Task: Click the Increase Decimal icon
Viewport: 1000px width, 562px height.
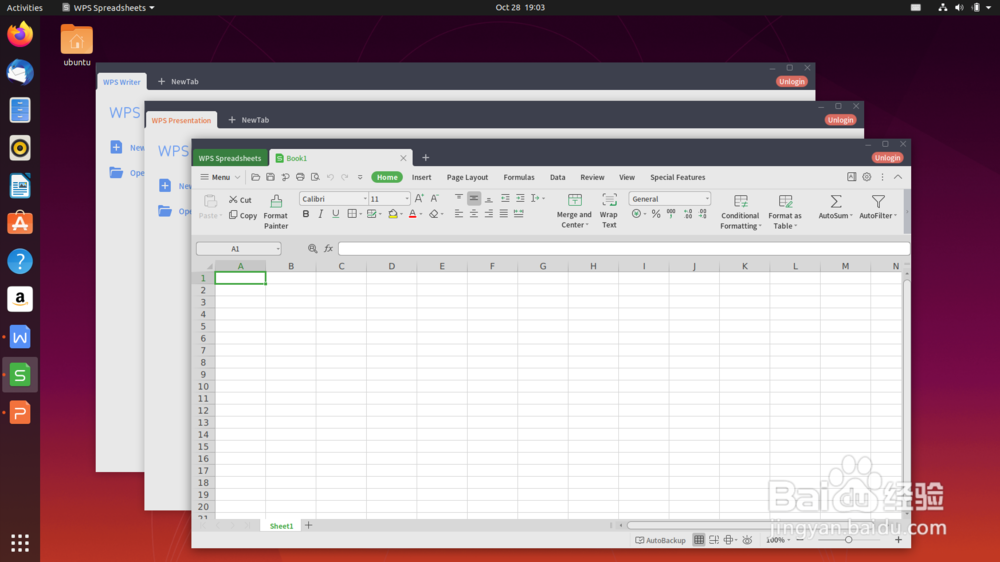Action: point(688,214)
